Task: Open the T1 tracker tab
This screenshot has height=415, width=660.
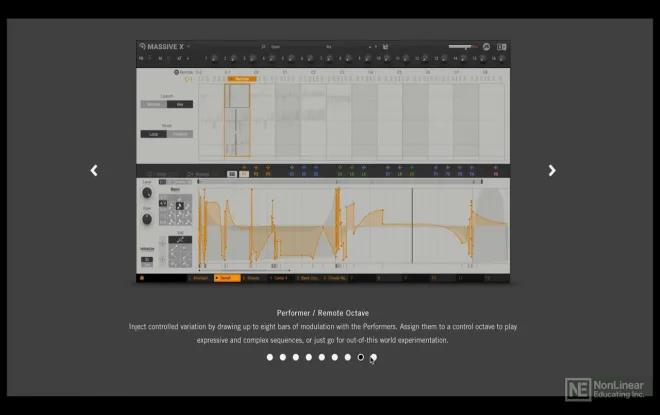Action: point(436,174)
